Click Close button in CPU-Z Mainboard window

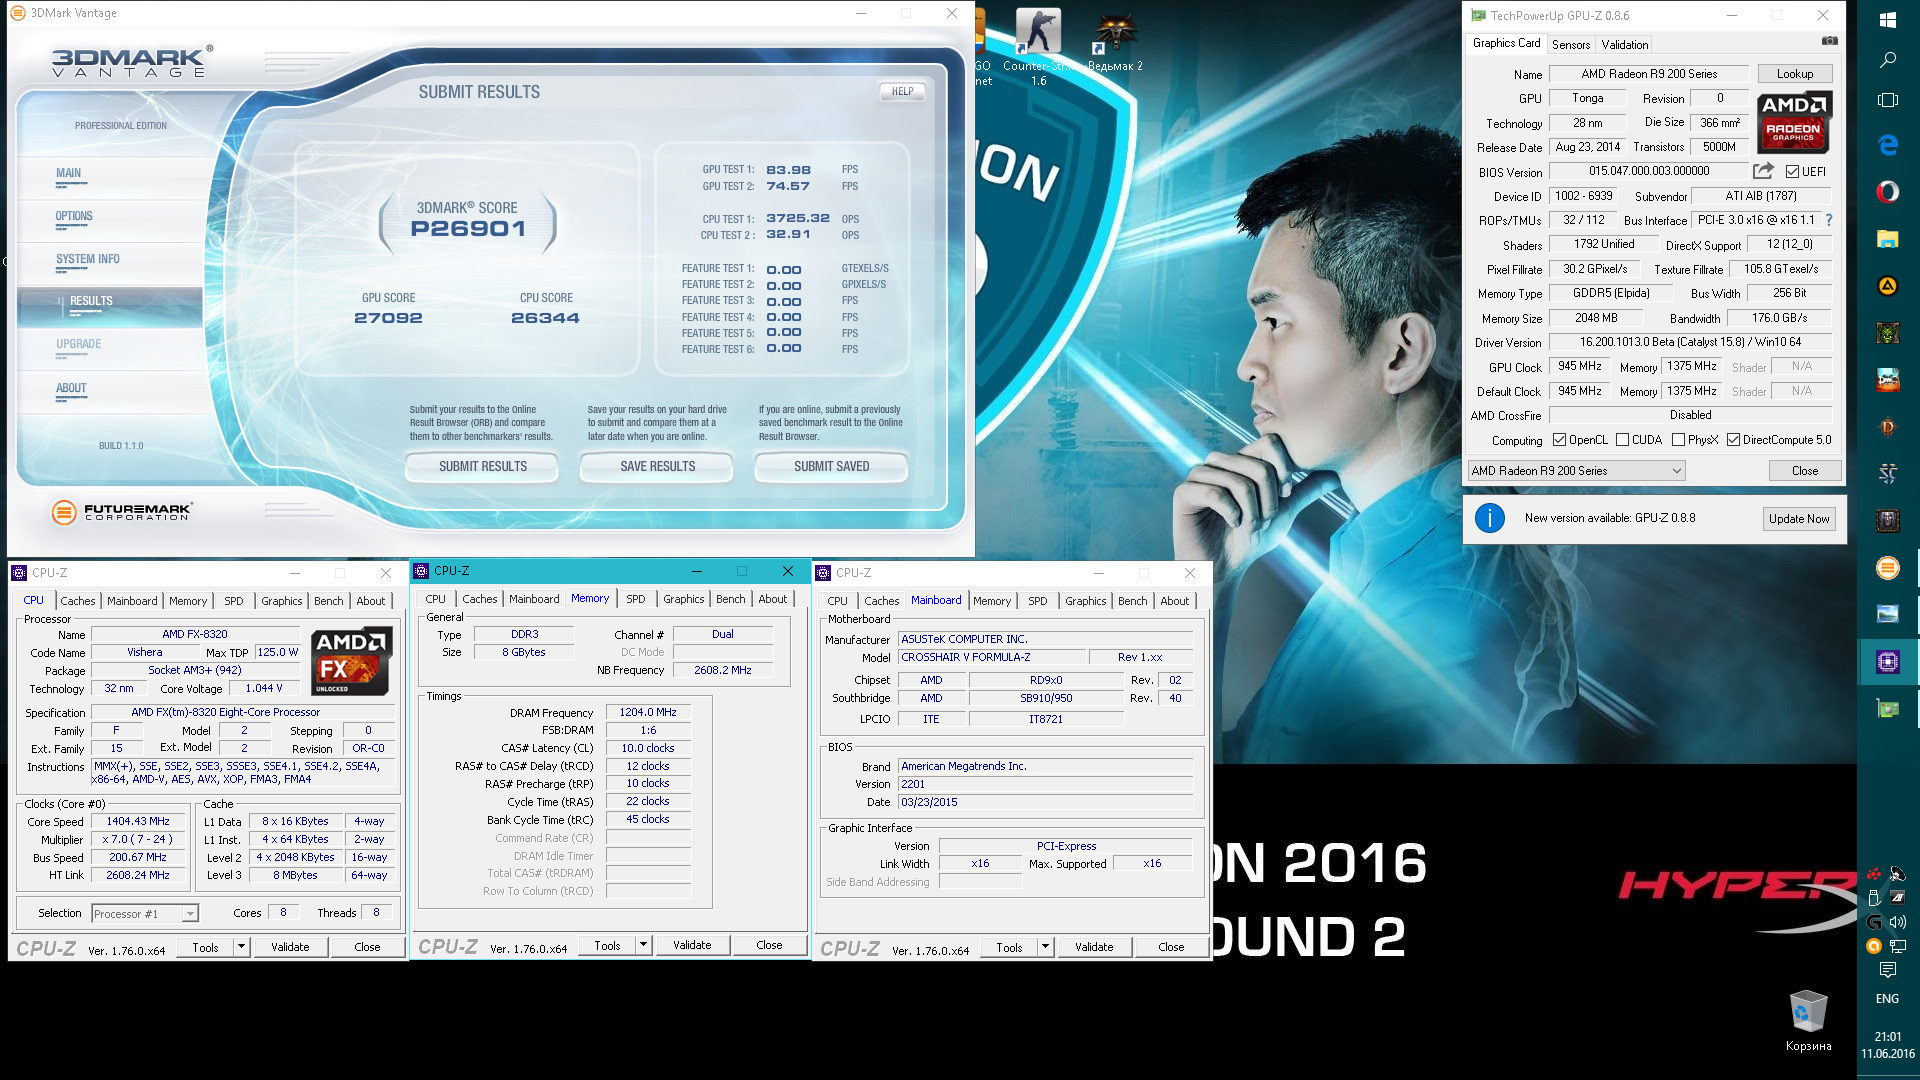pyautogui.click(x=1171, y=947)
